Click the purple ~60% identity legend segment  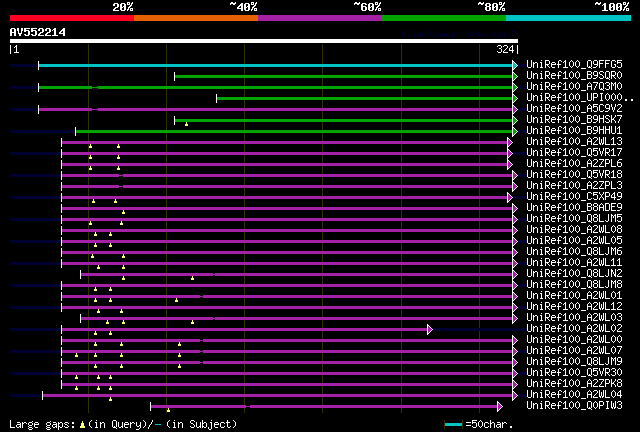point(320,18)
